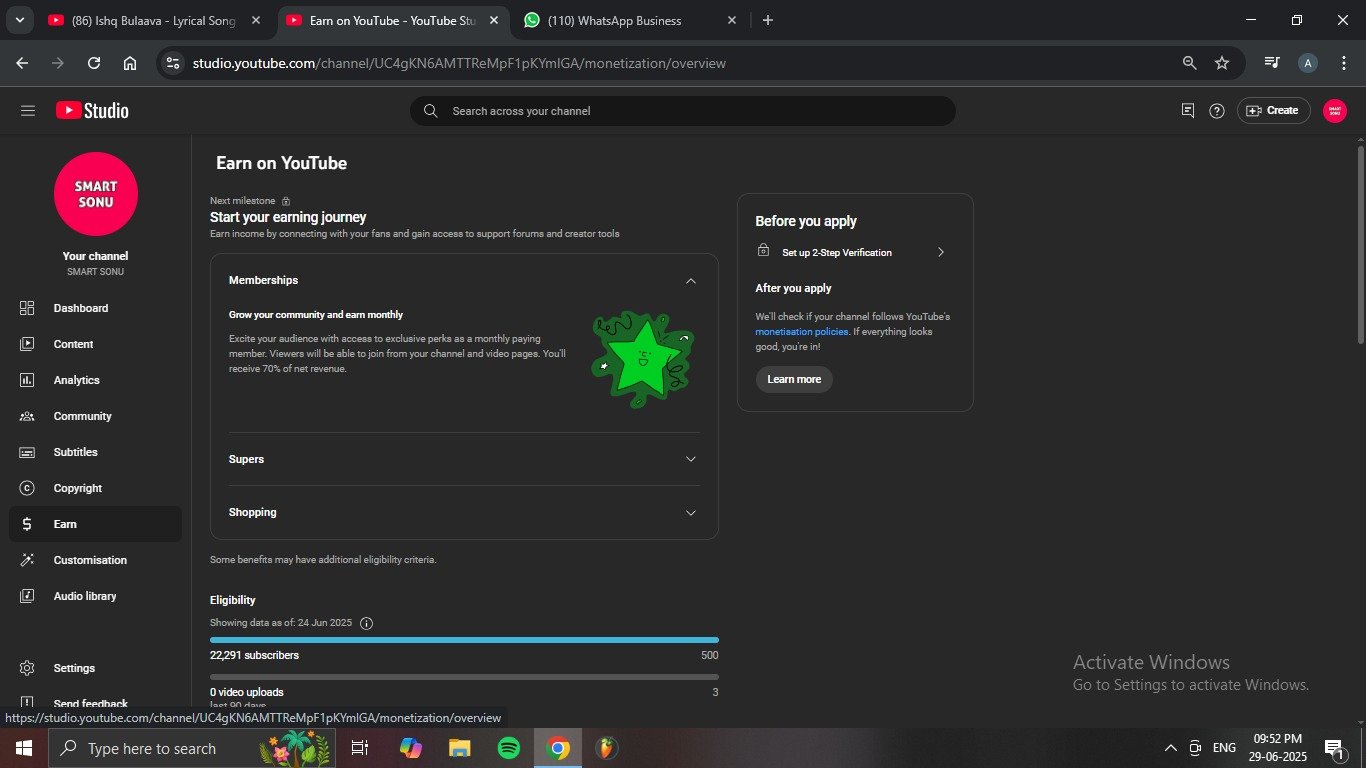Expand the Supers section

click(690, 459)
